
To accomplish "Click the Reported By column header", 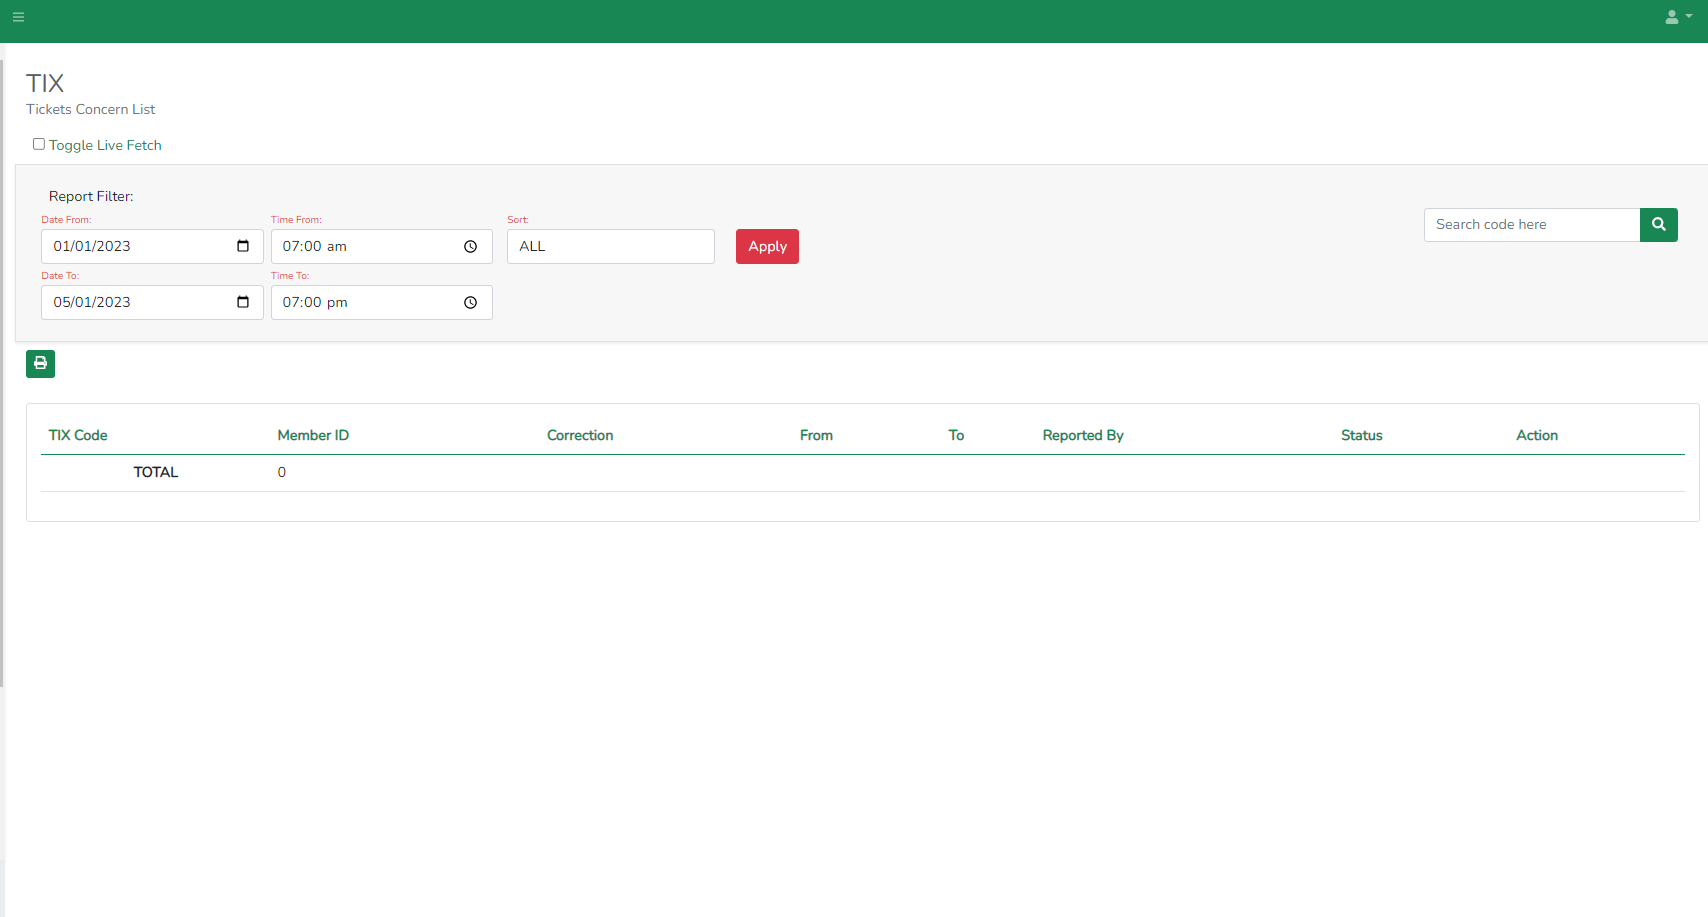I will click(1082, 435).
